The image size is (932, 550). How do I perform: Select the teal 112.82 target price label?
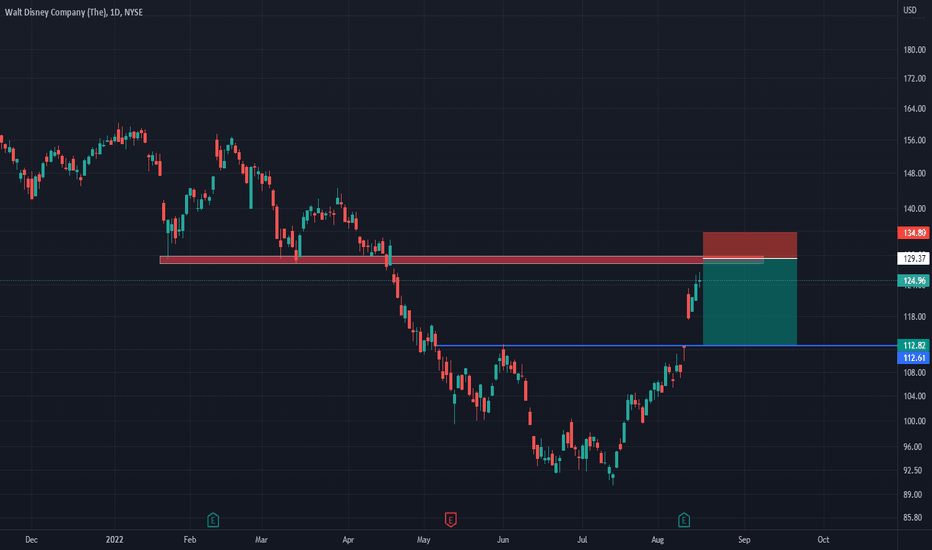(x=914, y=345)
